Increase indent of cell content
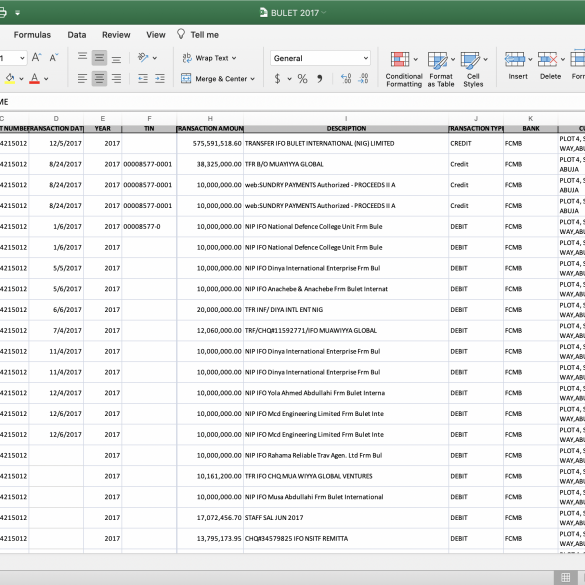This screenshot has height=585, width=585. pos(160,78)
